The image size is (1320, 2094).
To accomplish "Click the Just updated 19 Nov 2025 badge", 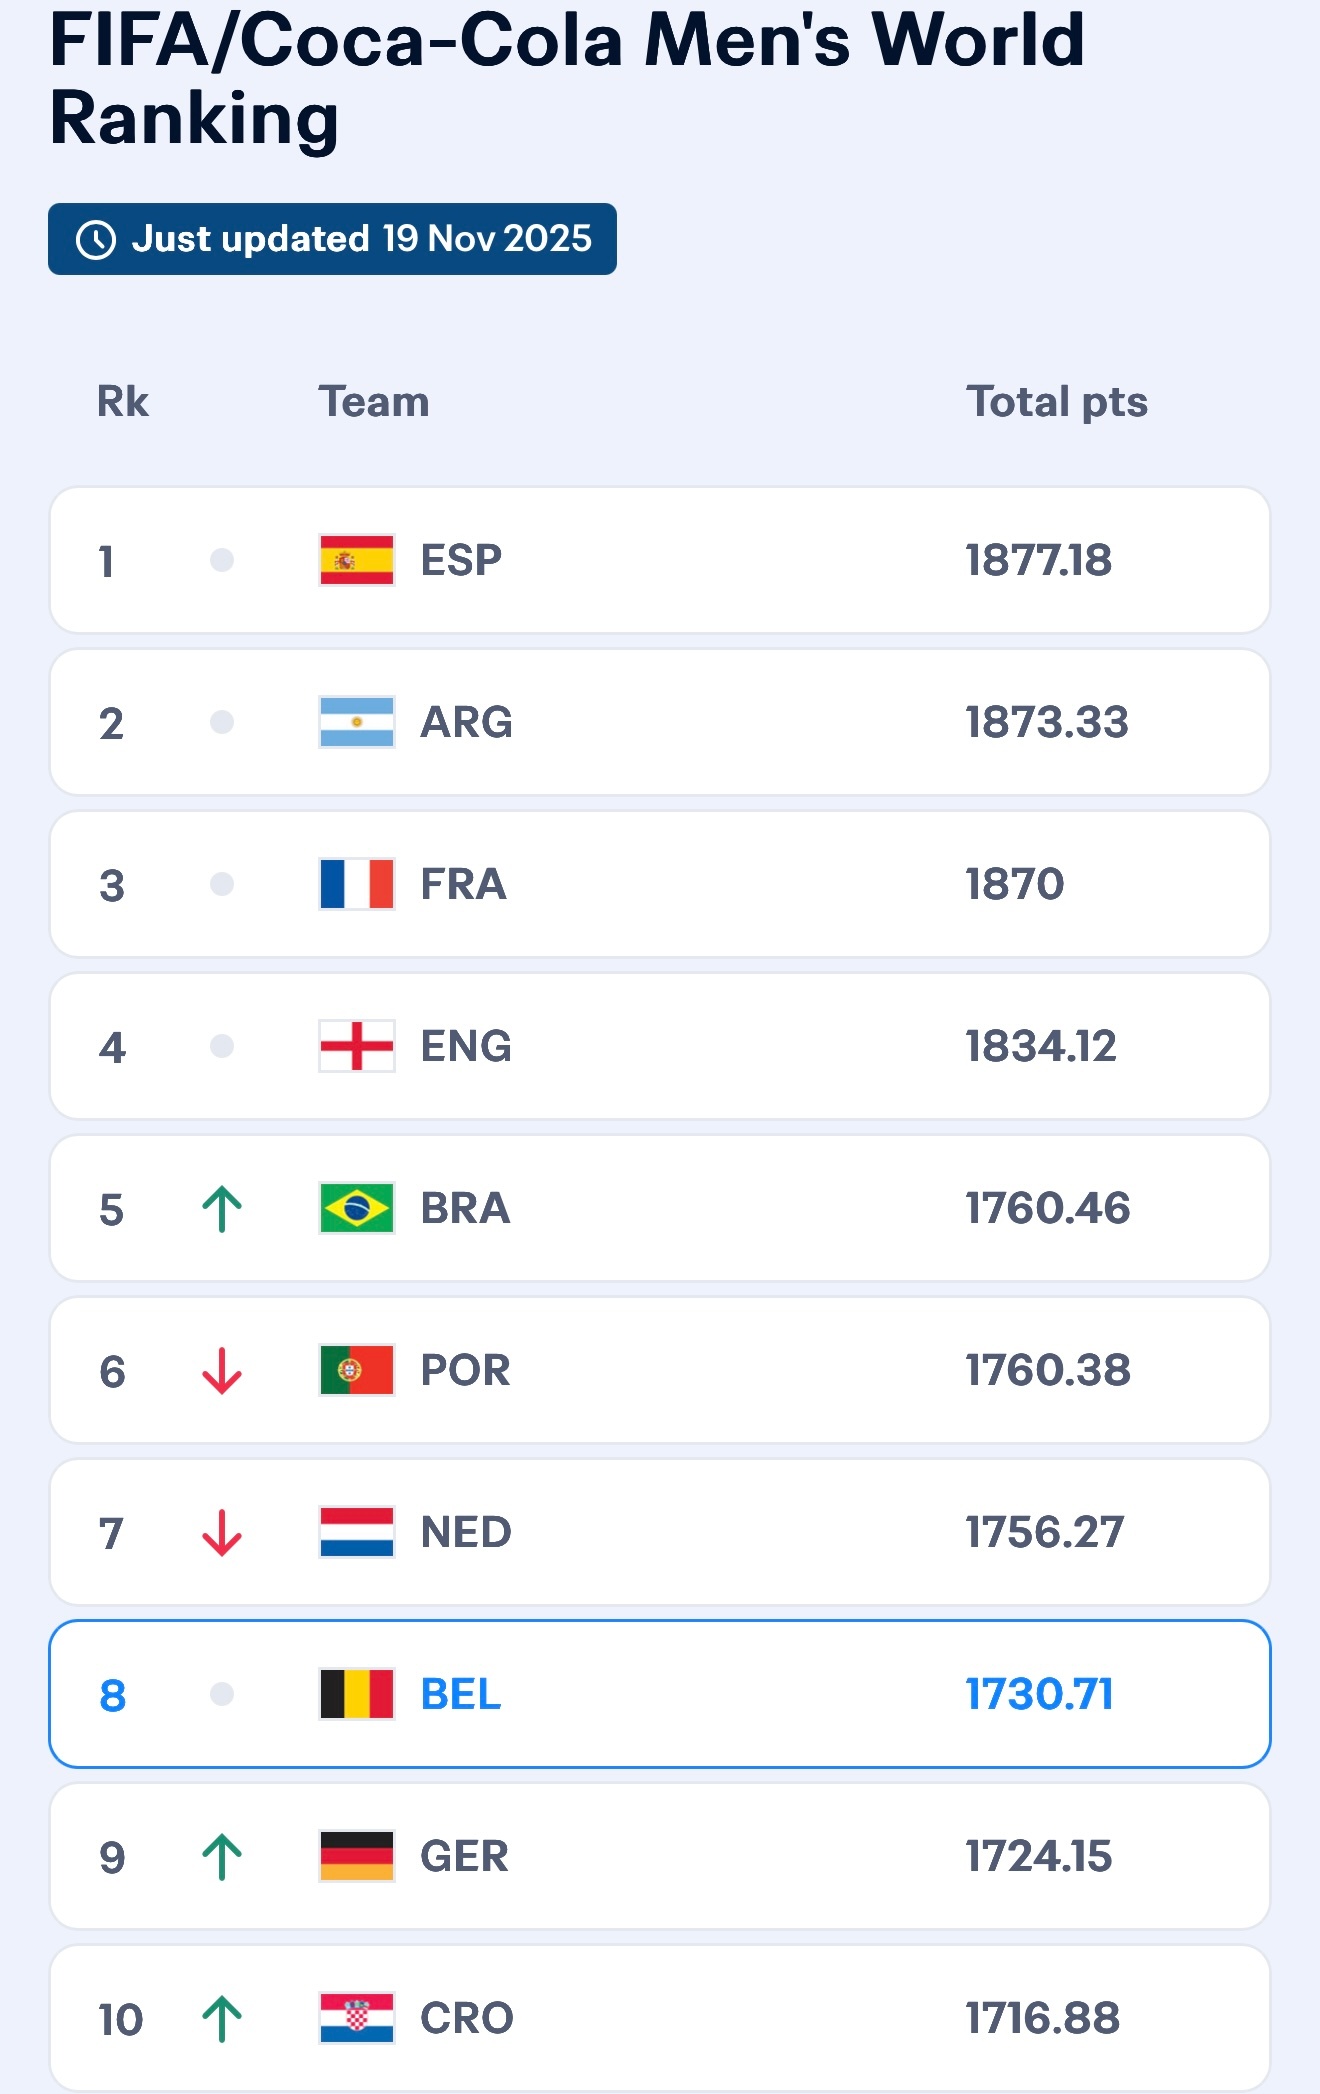I will pyautogui.click(x=332, y=239).
